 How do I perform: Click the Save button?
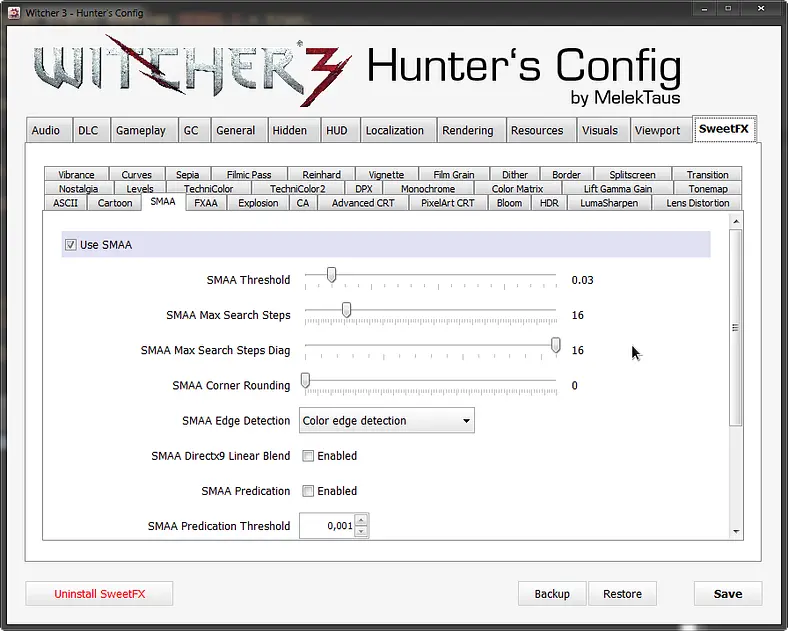[728, 594]
